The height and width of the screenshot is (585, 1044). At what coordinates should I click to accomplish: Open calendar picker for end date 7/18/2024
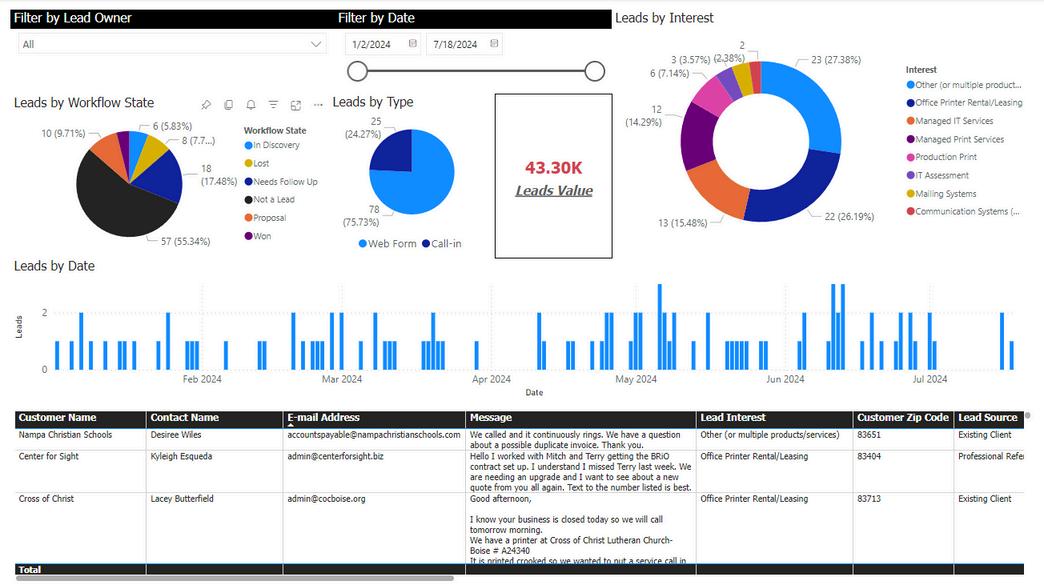pos(494,44)
